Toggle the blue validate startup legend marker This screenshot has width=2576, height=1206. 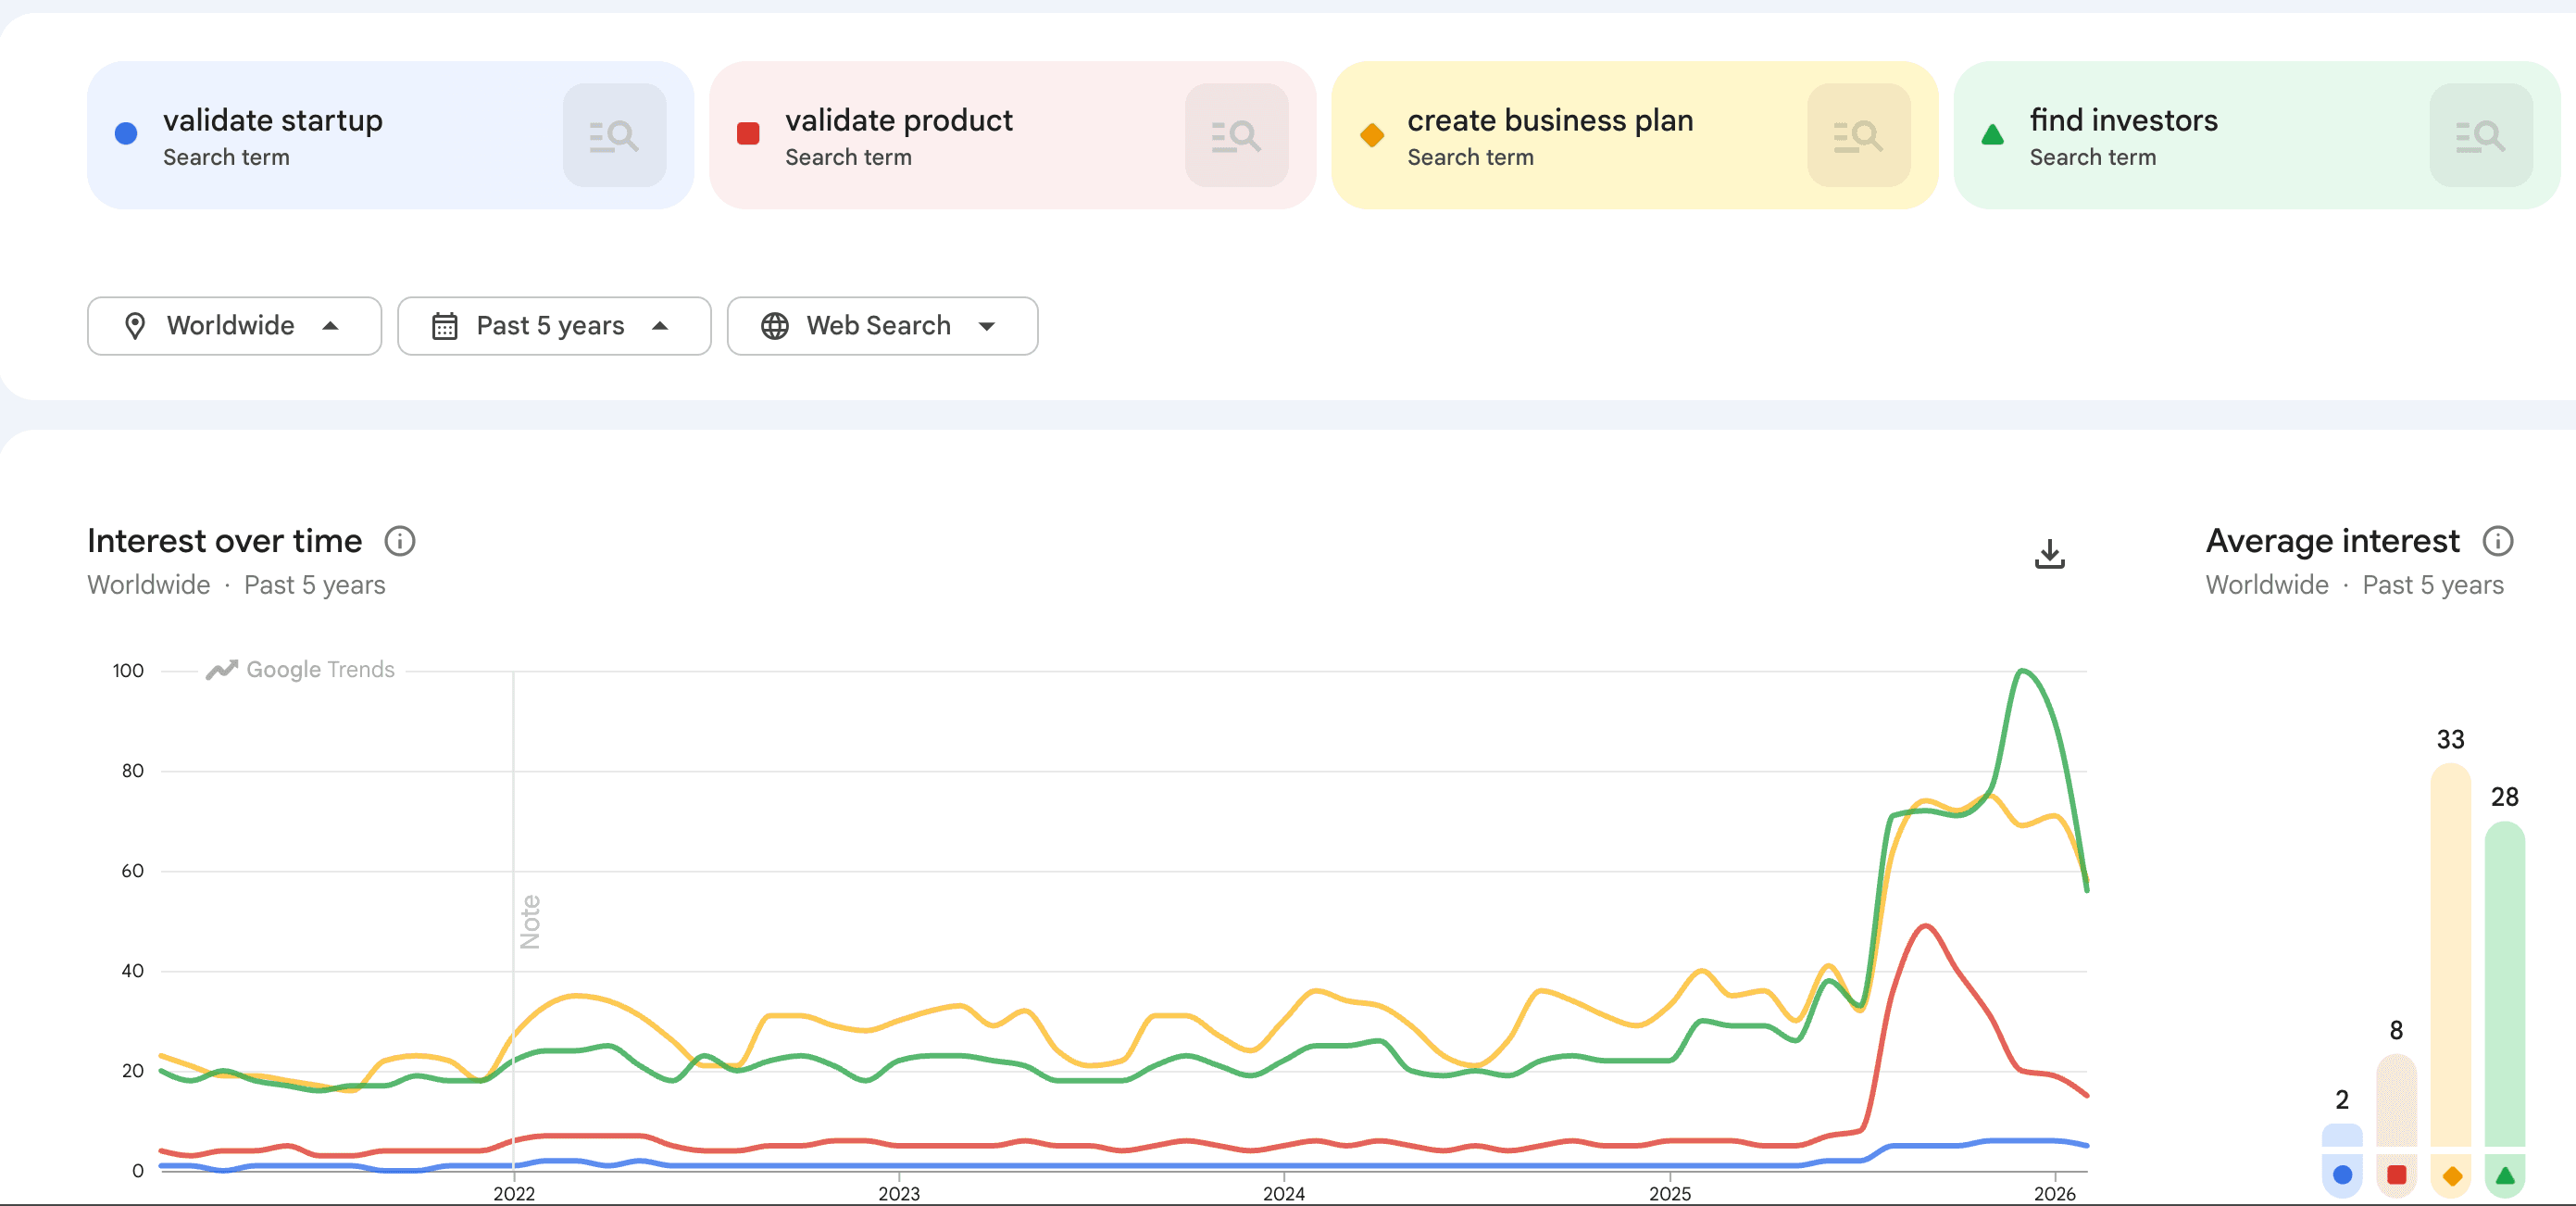point(2342,1176)
